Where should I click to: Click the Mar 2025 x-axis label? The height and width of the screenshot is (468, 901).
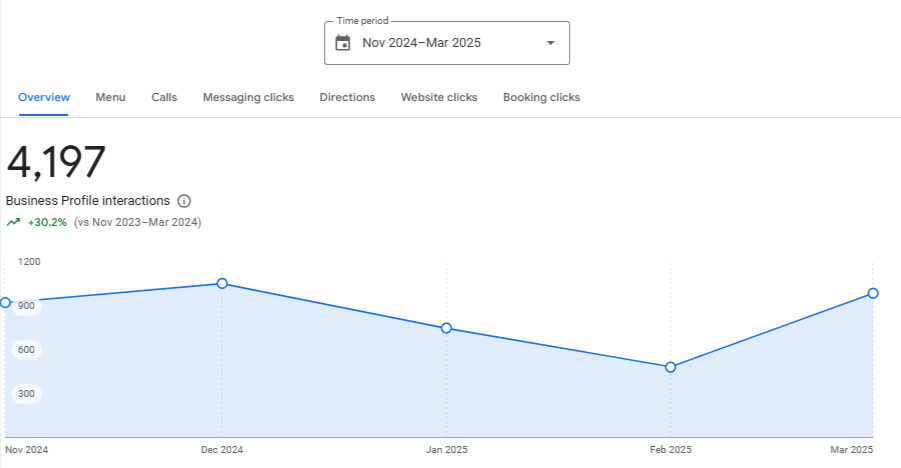[x=852, y=450]
